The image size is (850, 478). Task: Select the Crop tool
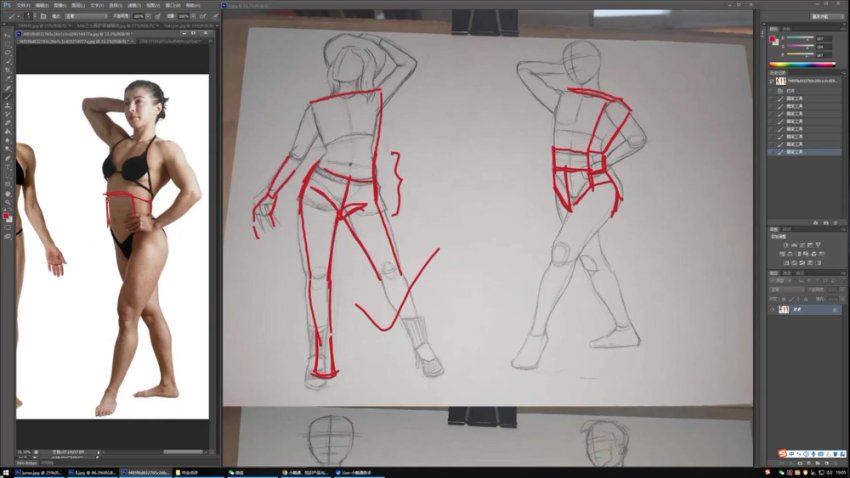pyautogui.click(x=8, y=70)
